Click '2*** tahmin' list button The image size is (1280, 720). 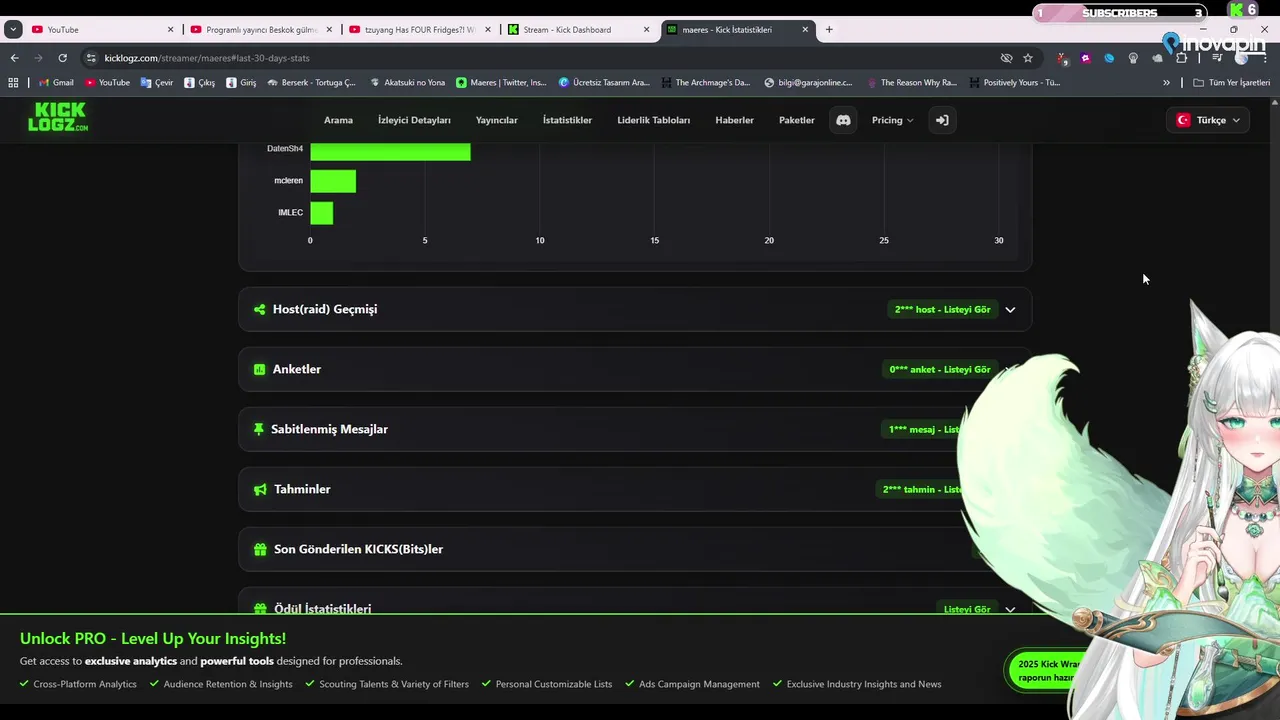pyautogui.click(x=921, y=489)
